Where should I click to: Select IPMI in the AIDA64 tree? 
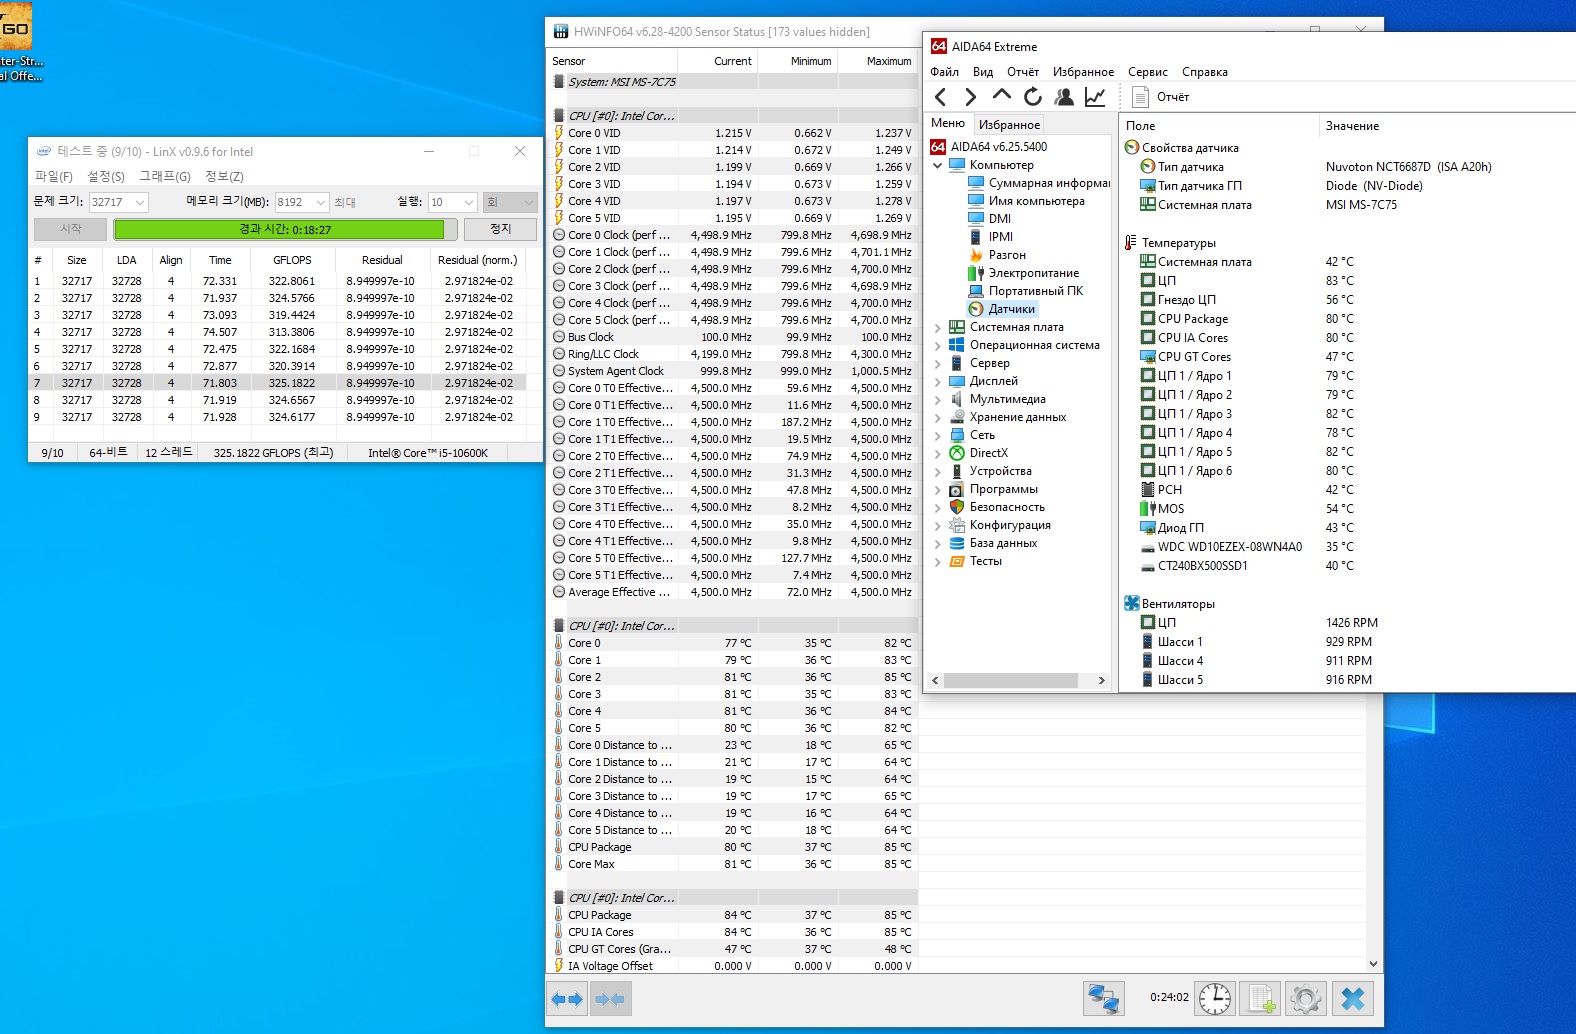[x=991, y=237]
